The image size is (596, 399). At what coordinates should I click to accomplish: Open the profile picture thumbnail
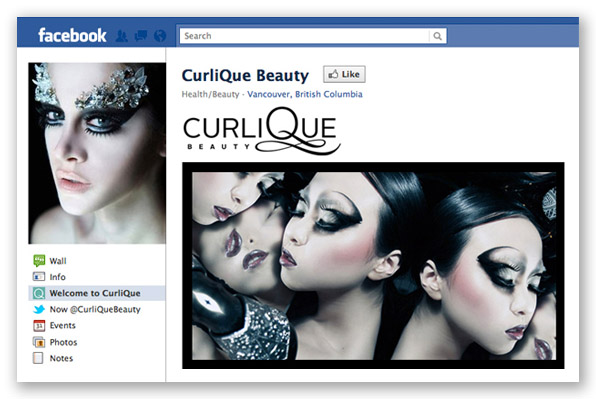97,153
